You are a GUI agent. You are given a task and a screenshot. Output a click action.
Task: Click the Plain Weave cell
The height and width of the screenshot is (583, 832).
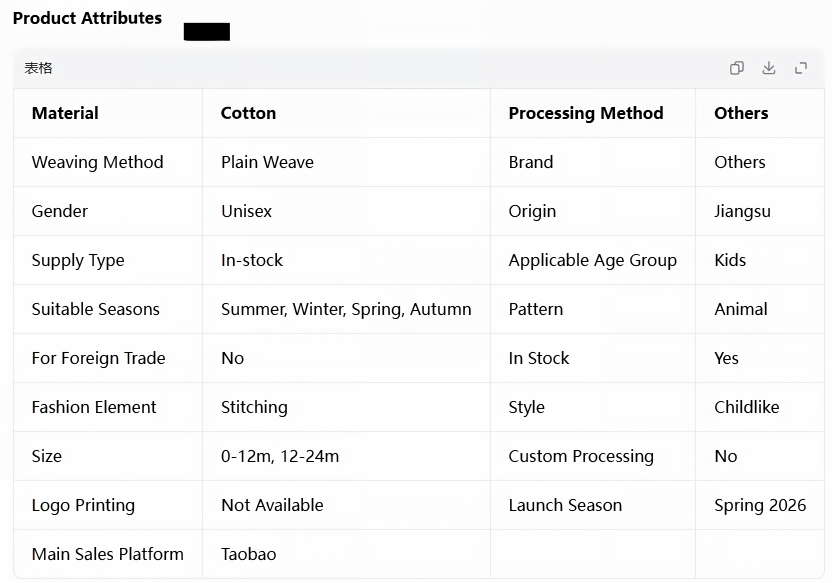tap(346, 162)
